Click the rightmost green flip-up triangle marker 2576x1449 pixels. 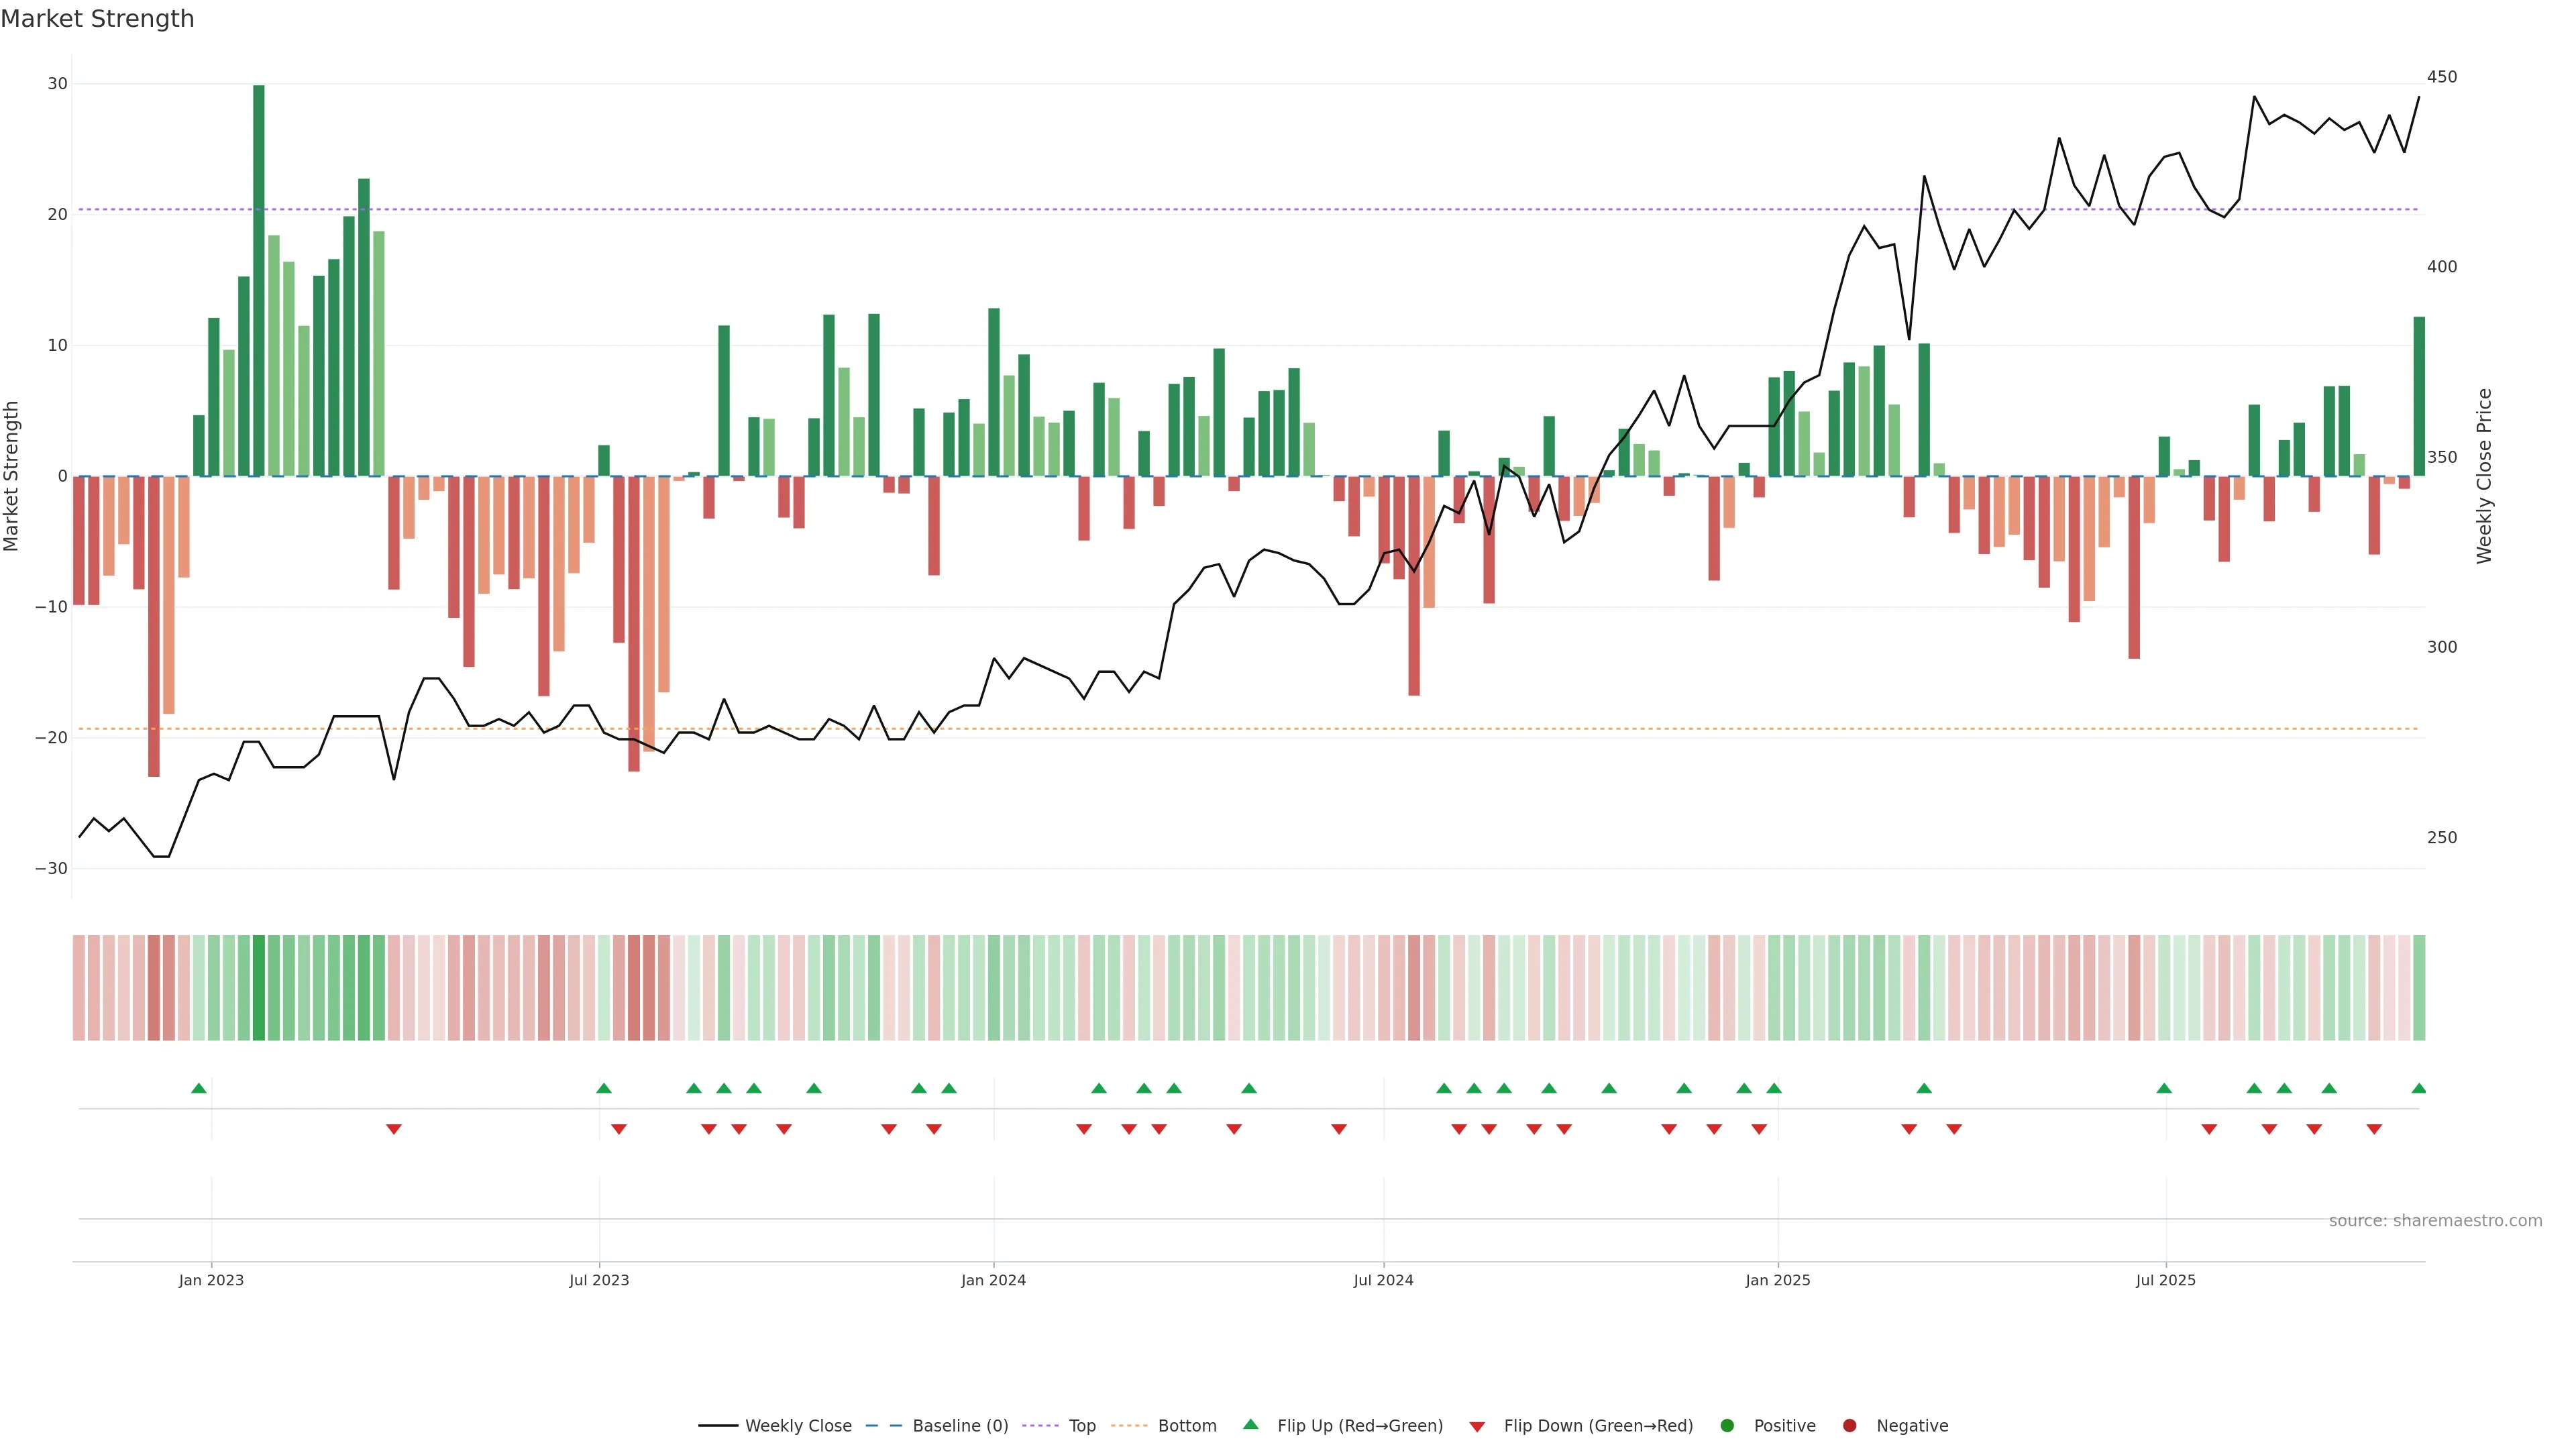[2418, 1088]
